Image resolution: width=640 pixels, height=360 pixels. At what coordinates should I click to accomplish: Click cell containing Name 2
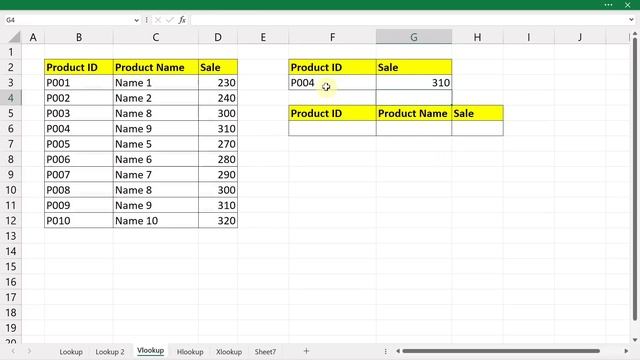pyautogui.click(x=156, y=98)
